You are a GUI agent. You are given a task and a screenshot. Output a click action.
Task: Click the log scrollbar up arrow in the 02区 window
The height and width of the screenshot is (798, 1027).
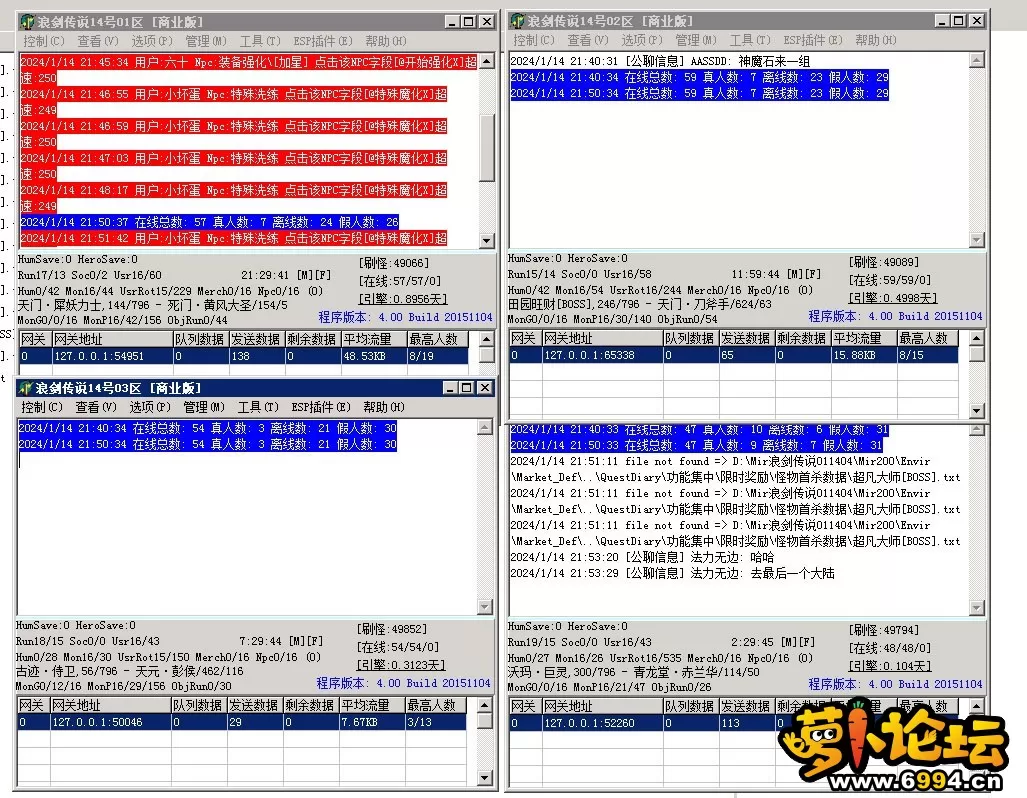(977, 61)
